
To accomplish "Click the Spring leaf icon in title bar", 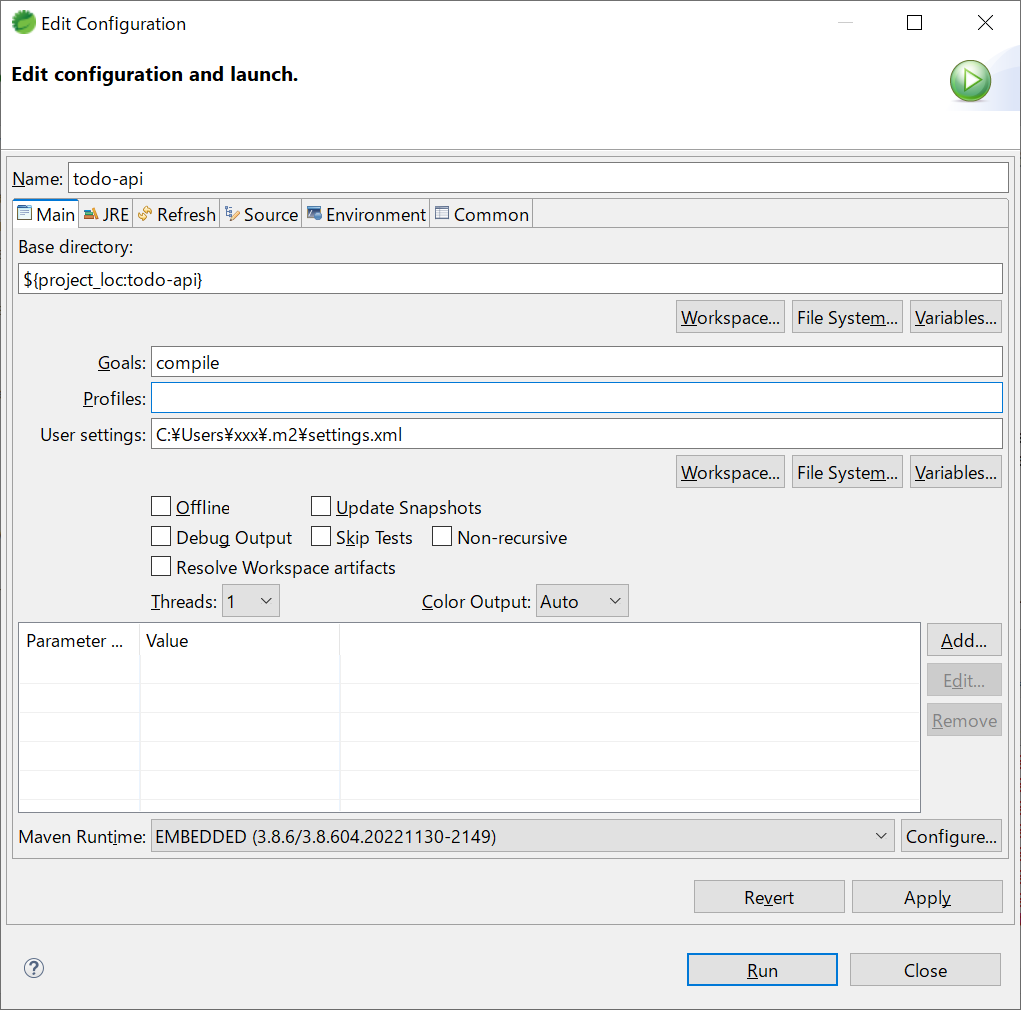I will point(24,23).
